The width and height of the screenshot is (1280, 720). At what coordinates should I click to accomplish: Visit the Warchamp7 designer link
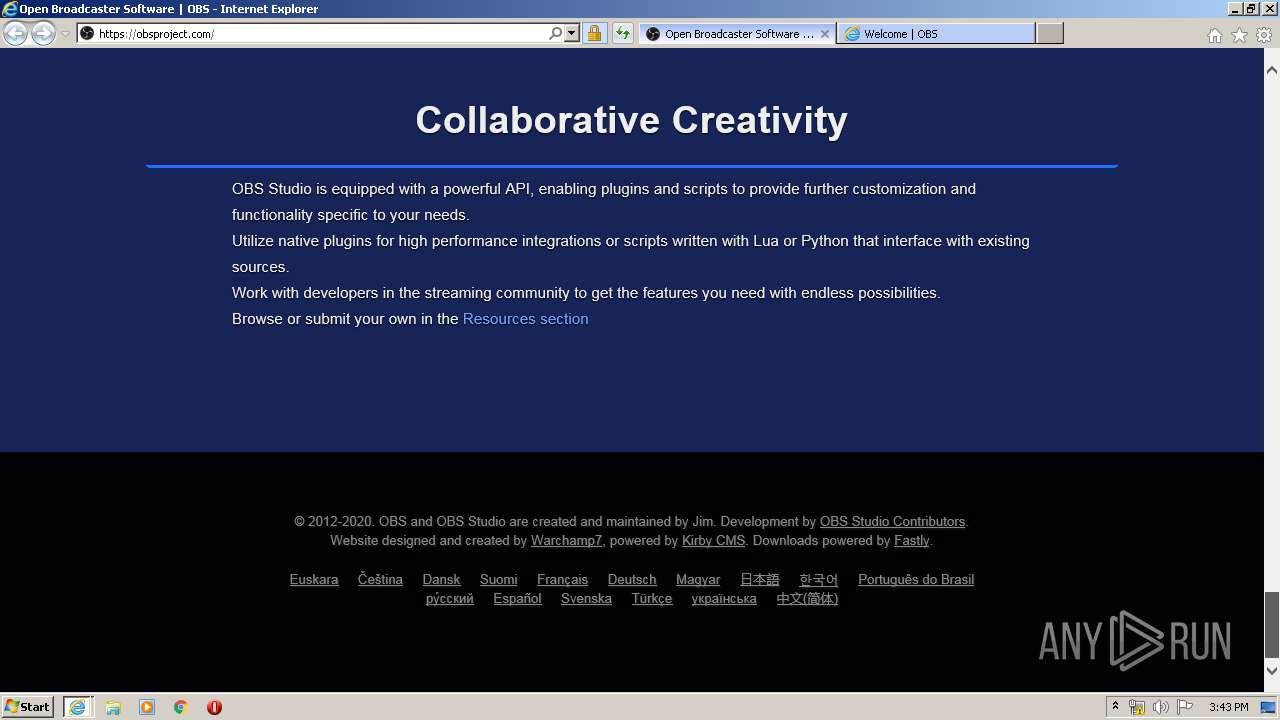point(566,541)
